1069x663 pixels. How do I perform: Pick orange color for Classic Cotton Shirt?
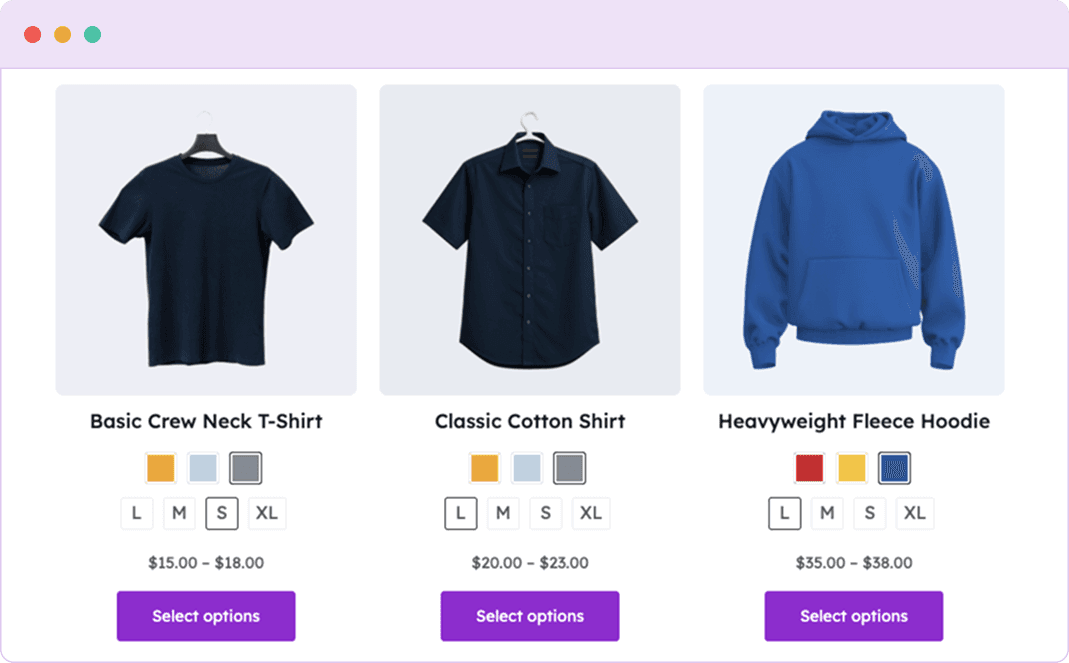click(485, 468)
